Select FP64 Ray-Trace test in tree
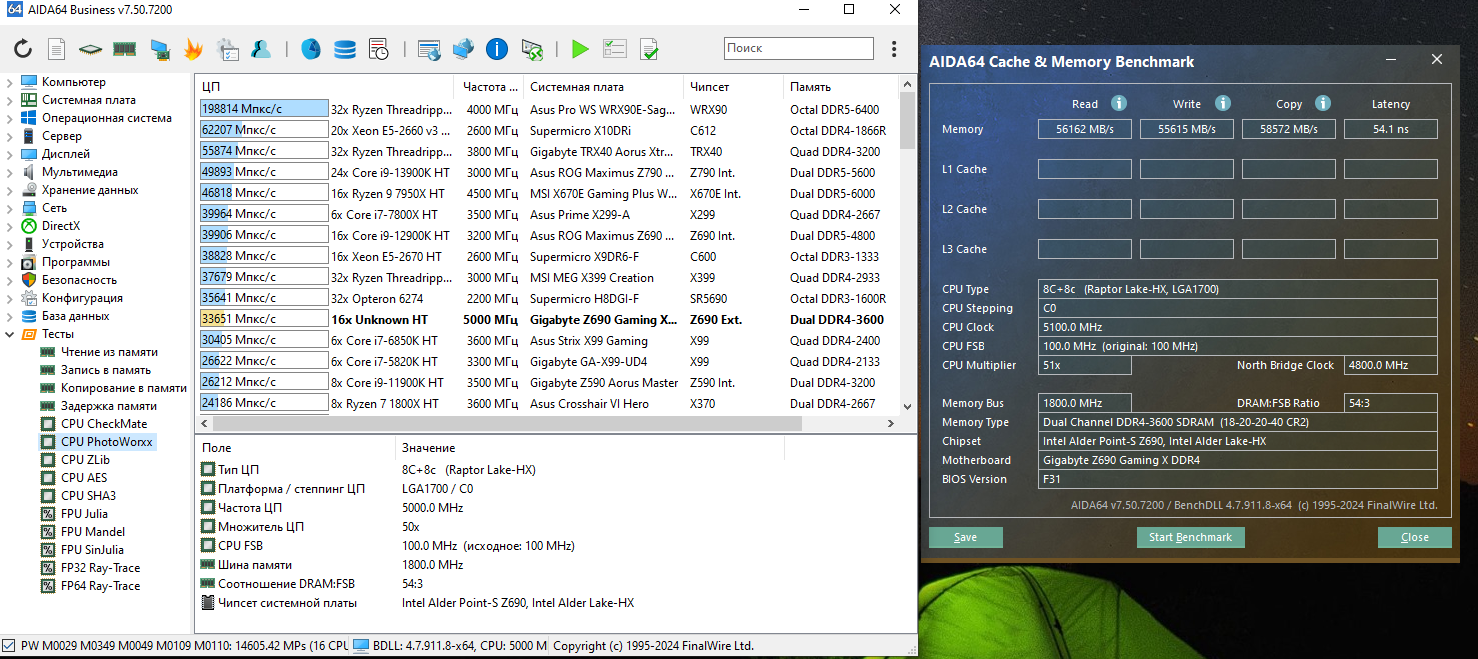Viewport: 1478px width, 659px height. point(100,585)
